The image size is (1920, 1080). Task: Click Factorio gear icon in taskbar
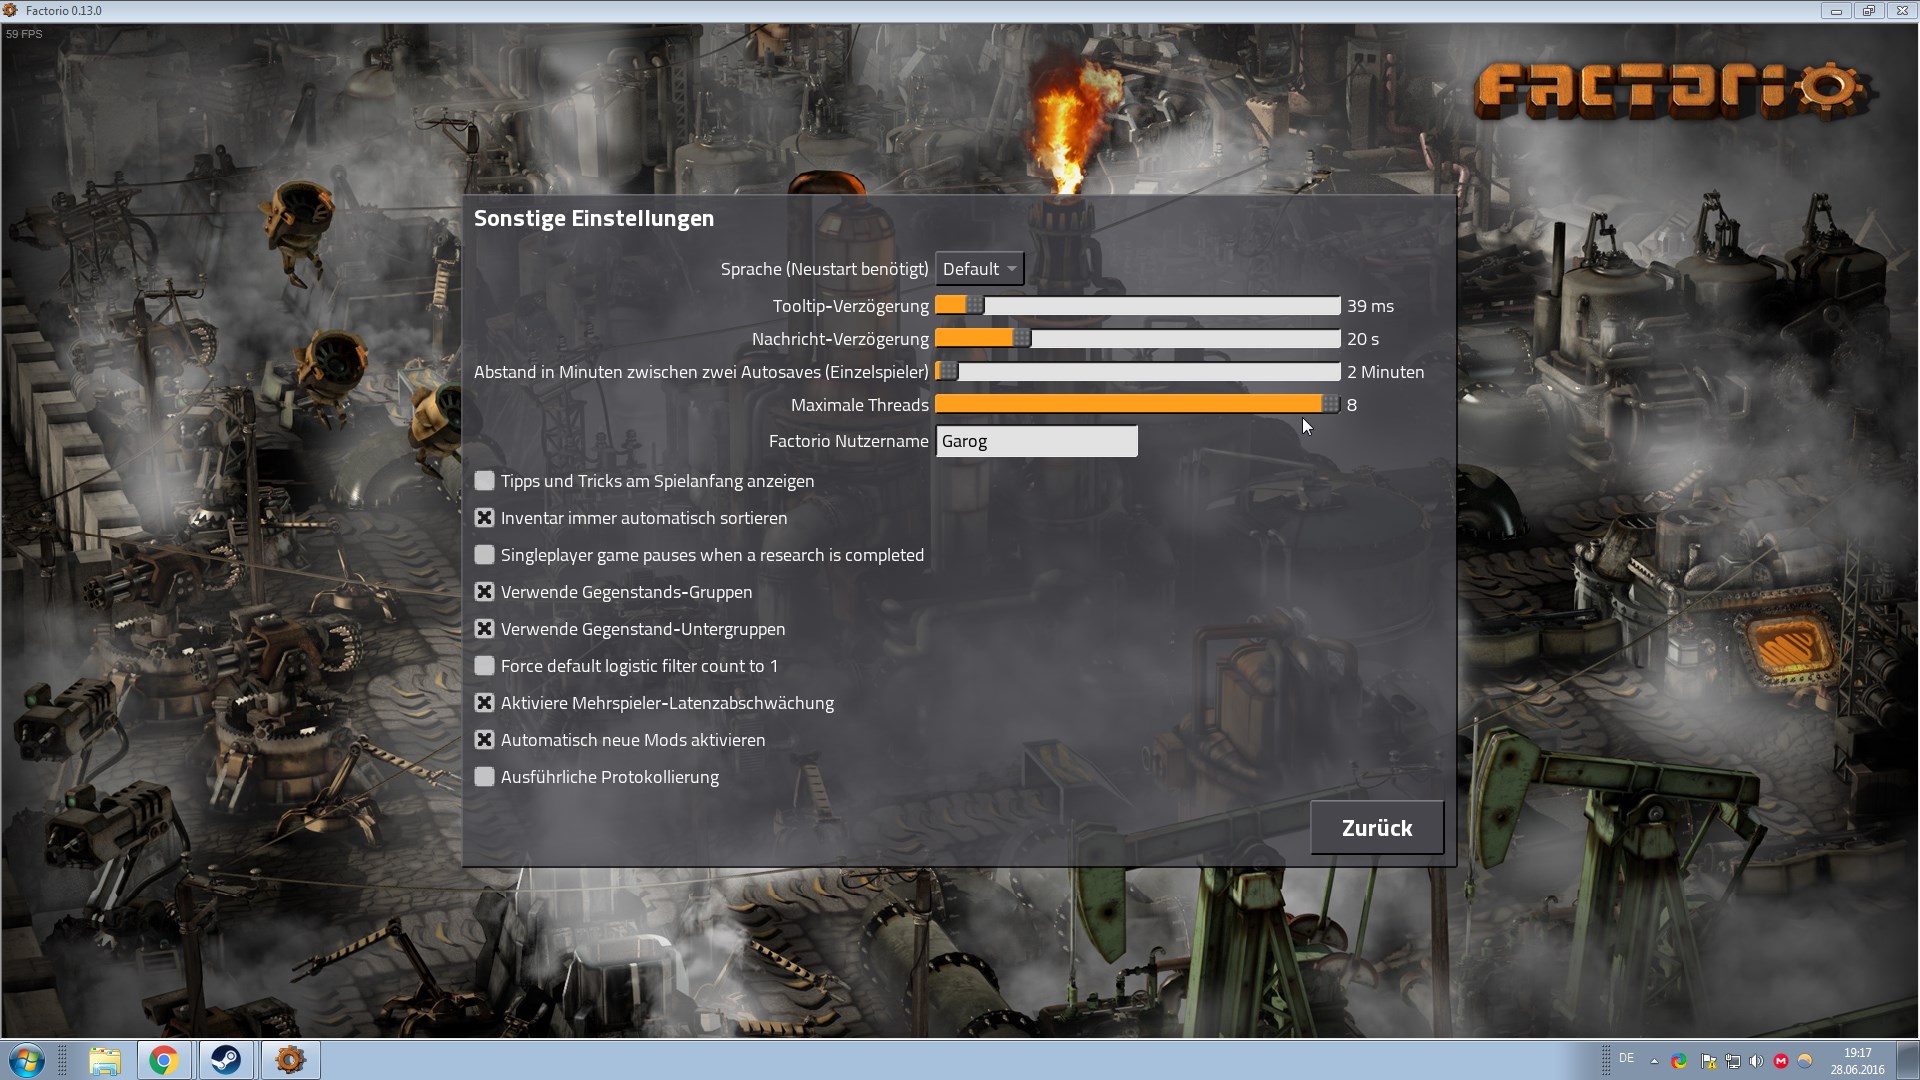pos(290,1060)
